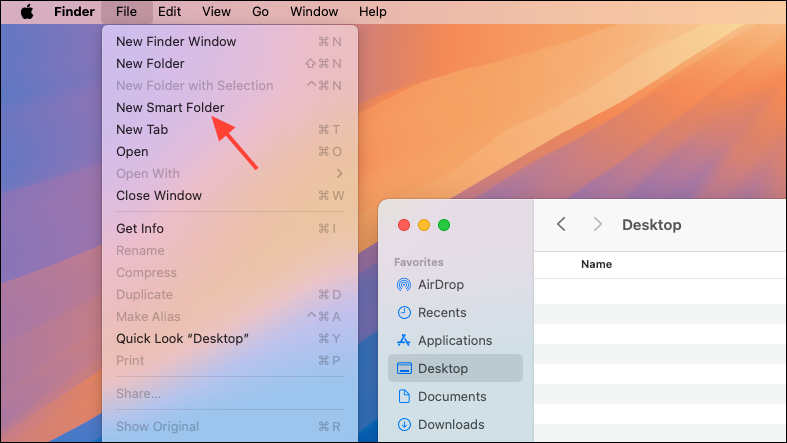Open the Apple menu
The image size is (787, 443).
[x=27, y=12]
